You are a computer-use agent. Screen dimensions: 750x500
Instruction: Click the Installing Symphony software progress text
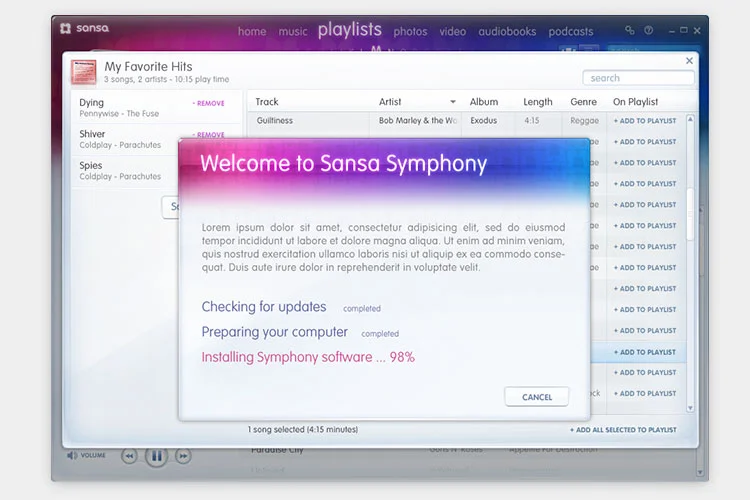308,357
